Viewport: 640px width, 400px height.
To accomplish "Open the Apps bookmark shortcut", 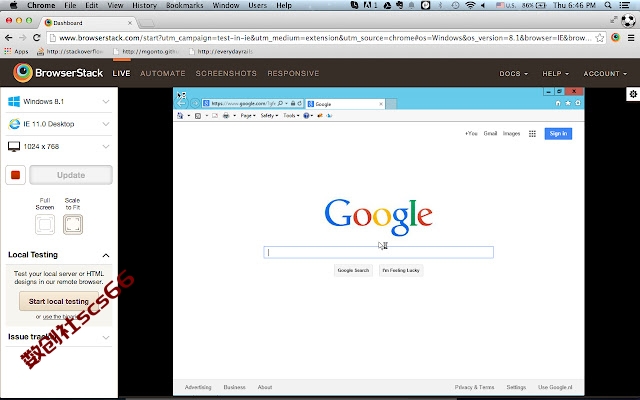I will click(16, 51).
